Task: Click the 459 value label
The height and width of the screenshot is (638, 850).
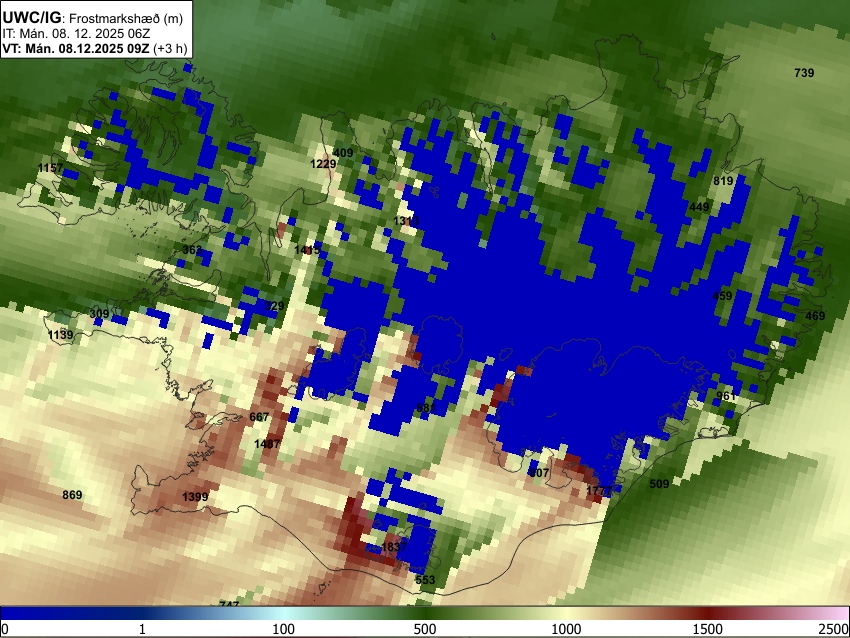Action: point(722,296)
